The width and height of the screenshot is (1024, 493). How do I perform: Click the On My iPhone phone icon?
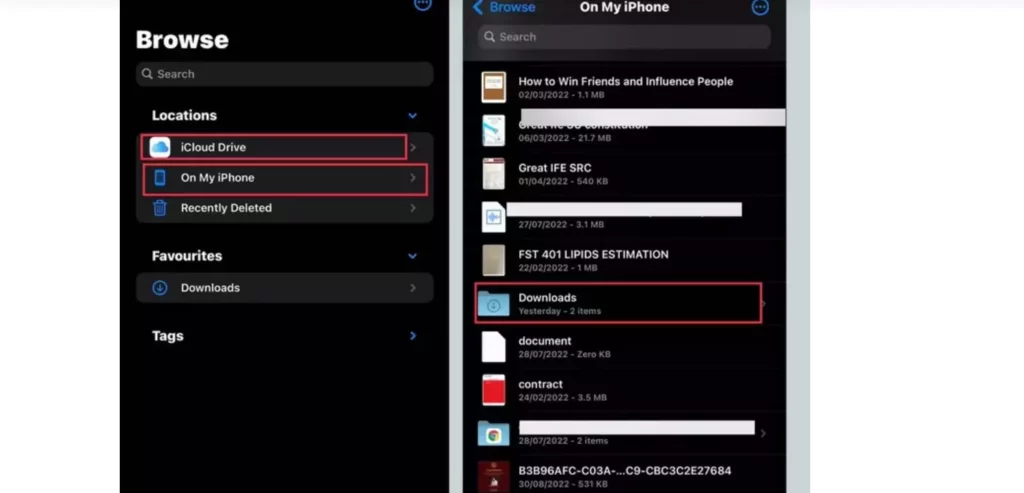pyautogui.click(x=160, y=178)
